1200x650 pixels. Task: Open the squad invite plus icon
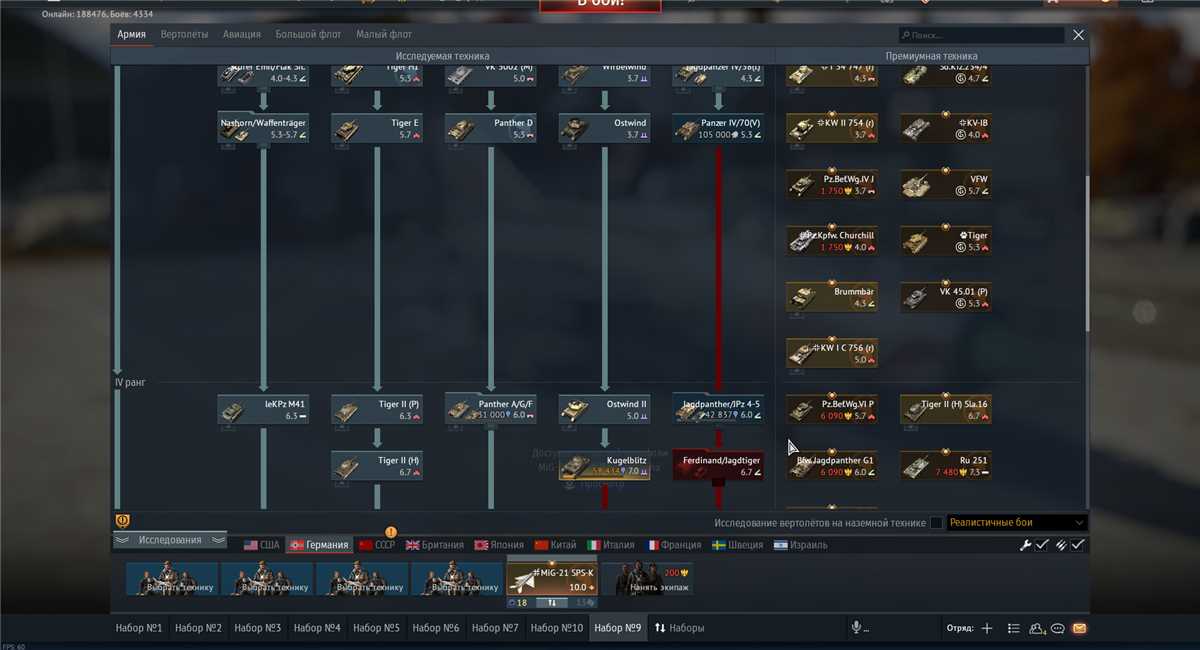point(987,628)
